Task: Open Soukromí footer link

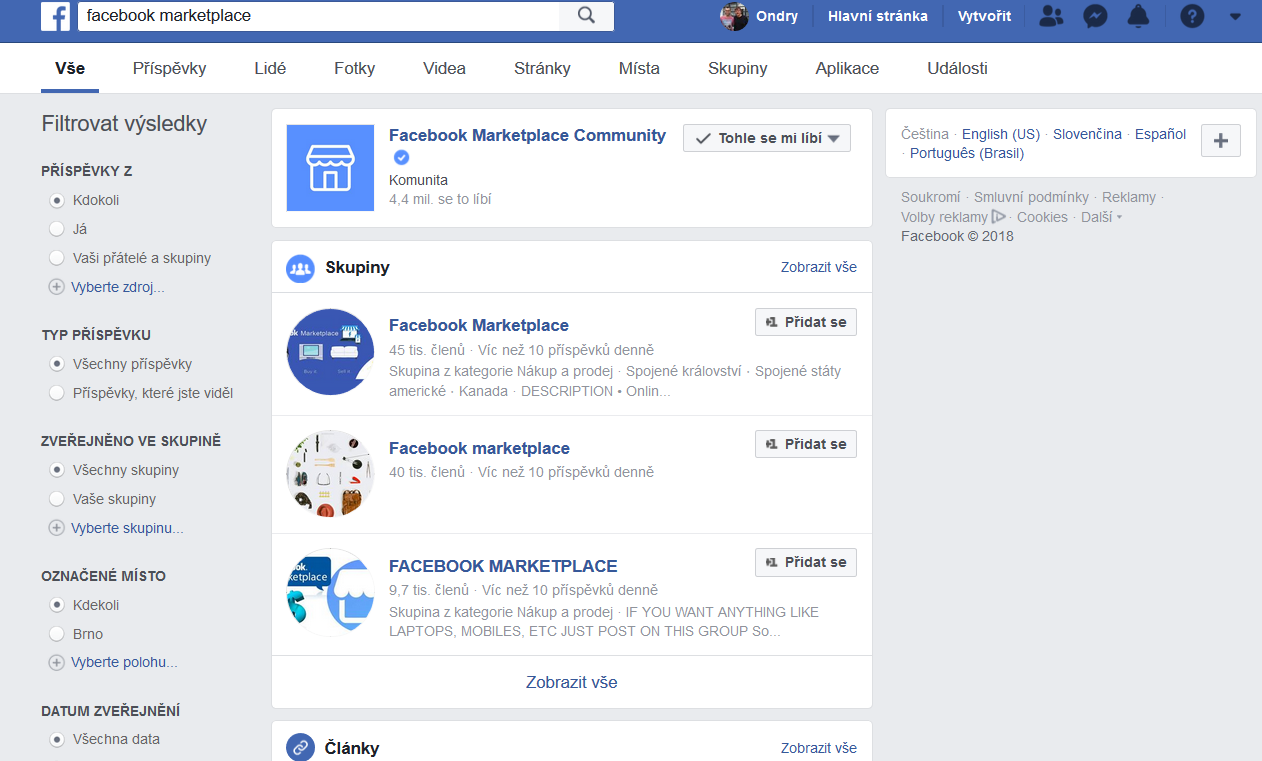Action: coord(931,197)
